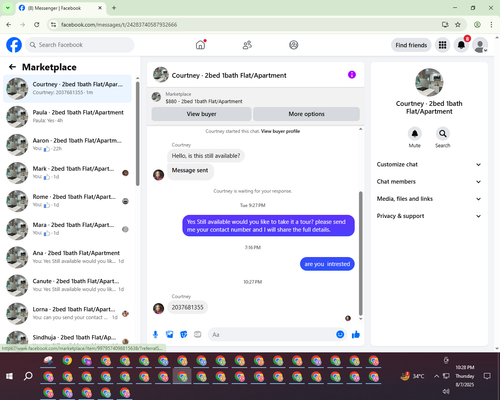Open the Windows Start menu
500x400 pixels.
tap(9, 376)
